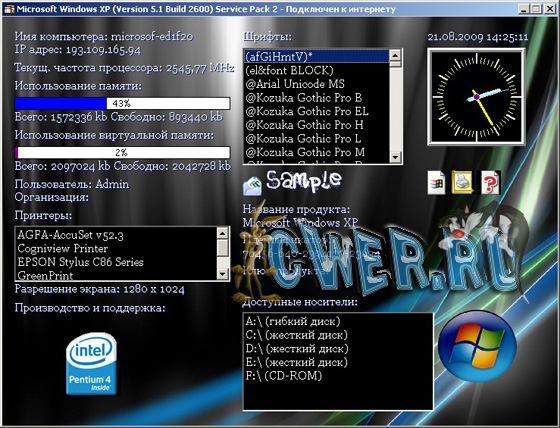Select @Kozuka Gothic Pro B font
The image size is (560, 428).
pos(317,97)
